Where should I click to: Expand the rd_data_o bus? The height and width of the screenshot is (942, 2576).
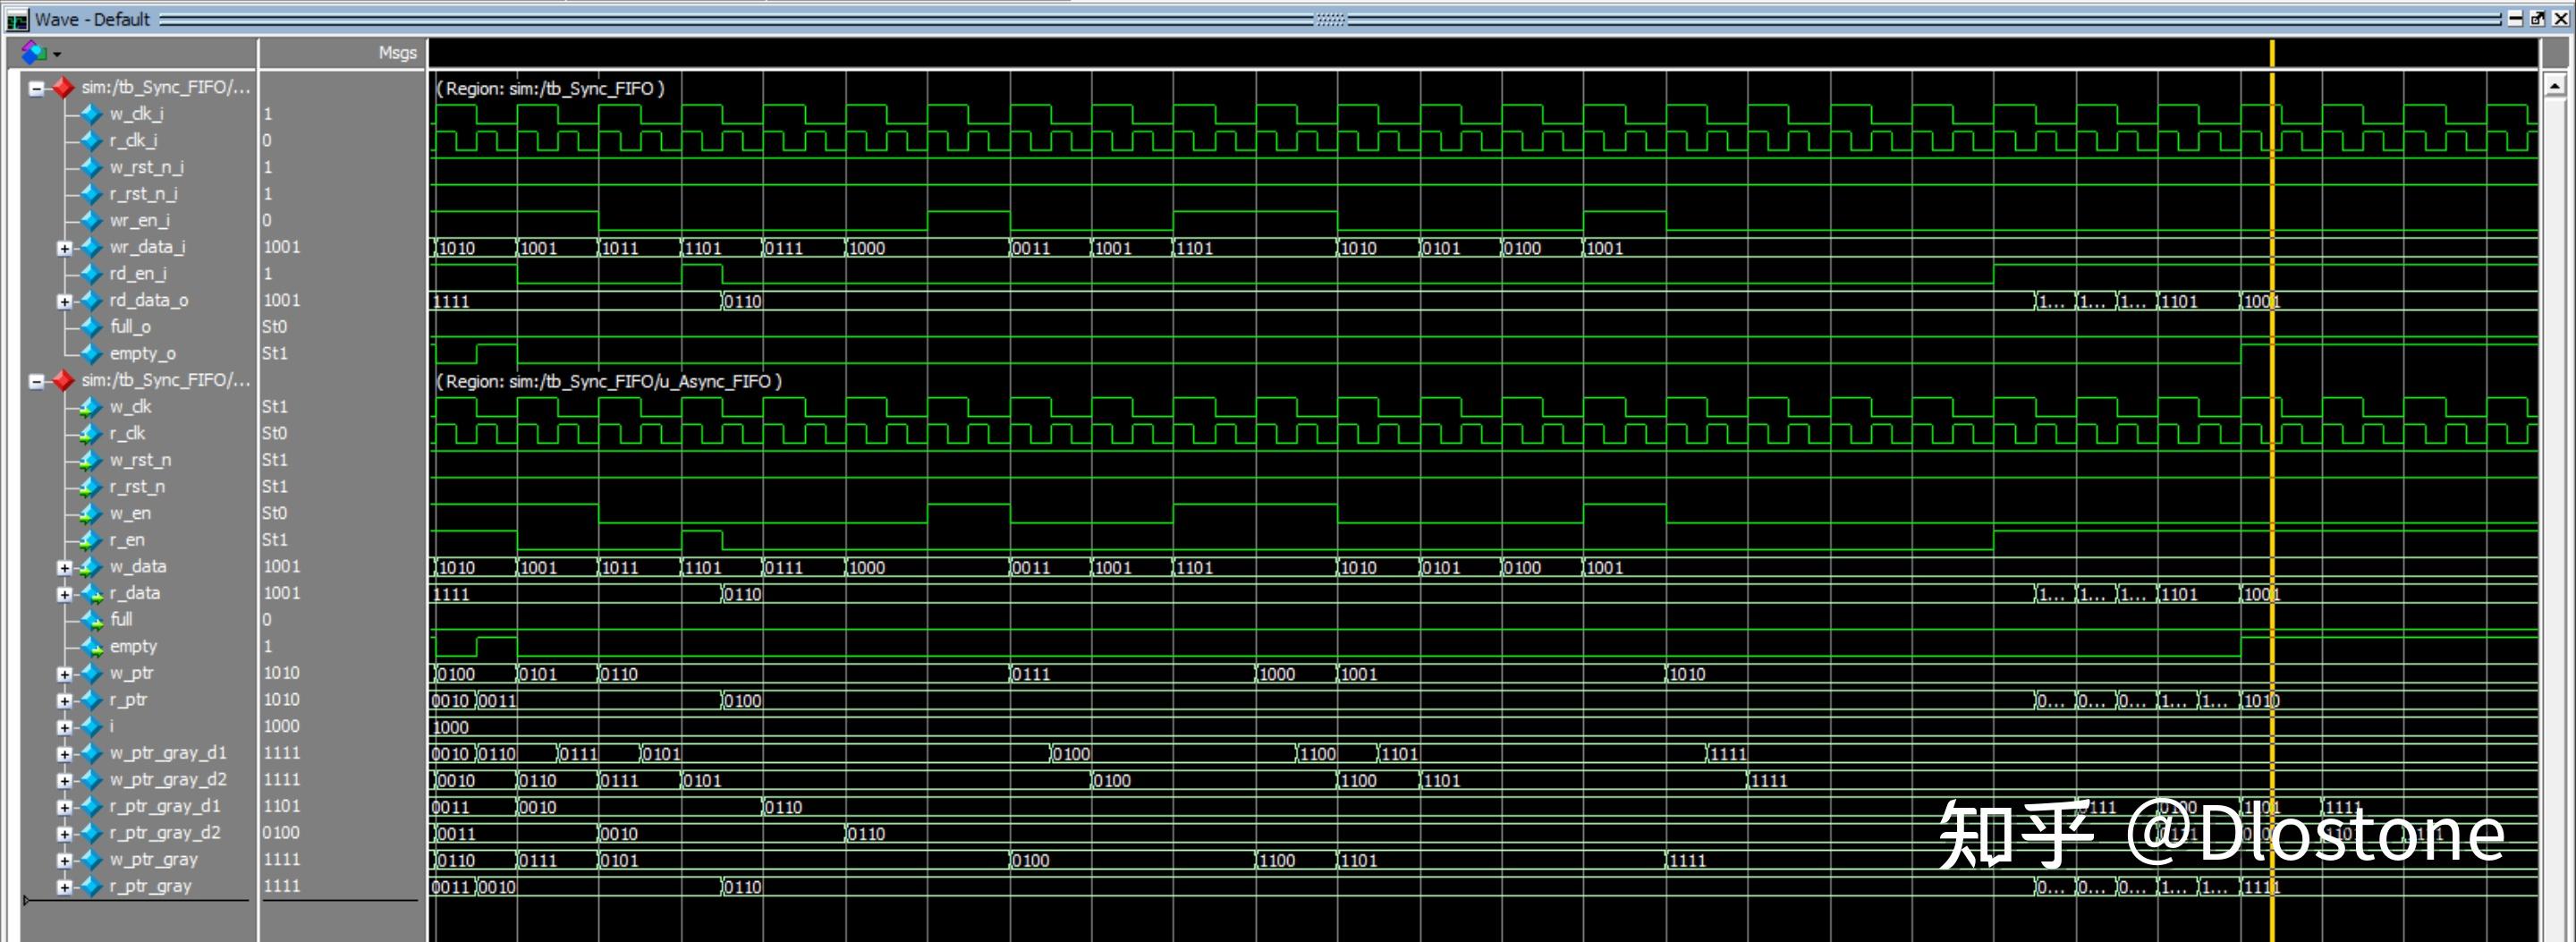tap(64, 301)
